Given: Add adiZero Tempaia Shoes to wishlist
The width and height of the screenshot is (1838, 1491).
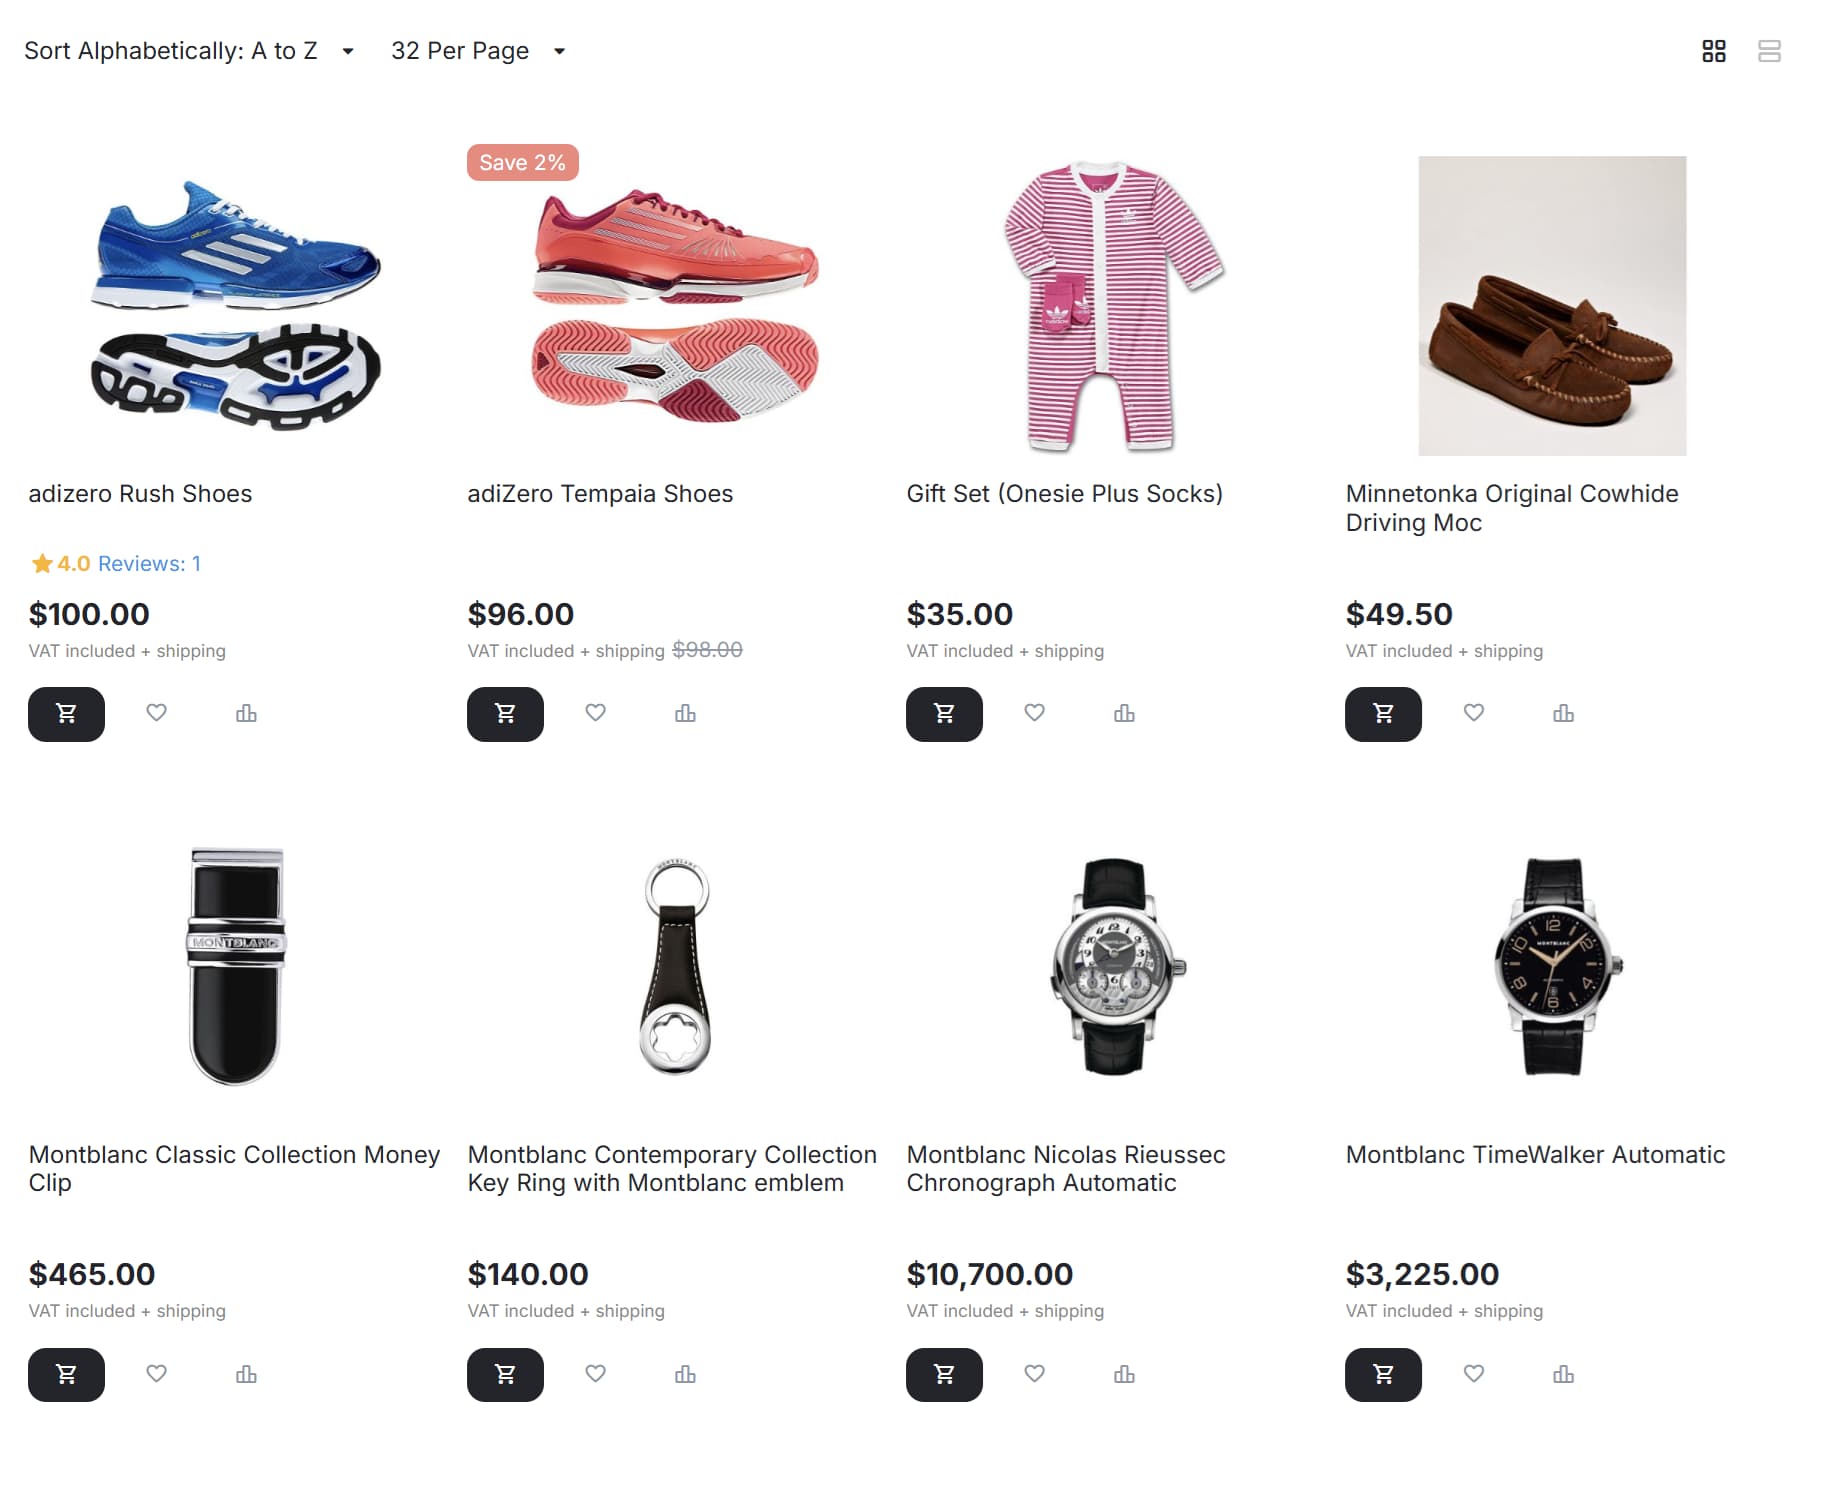Looking at the screenshot, I should tap(595, 713).
